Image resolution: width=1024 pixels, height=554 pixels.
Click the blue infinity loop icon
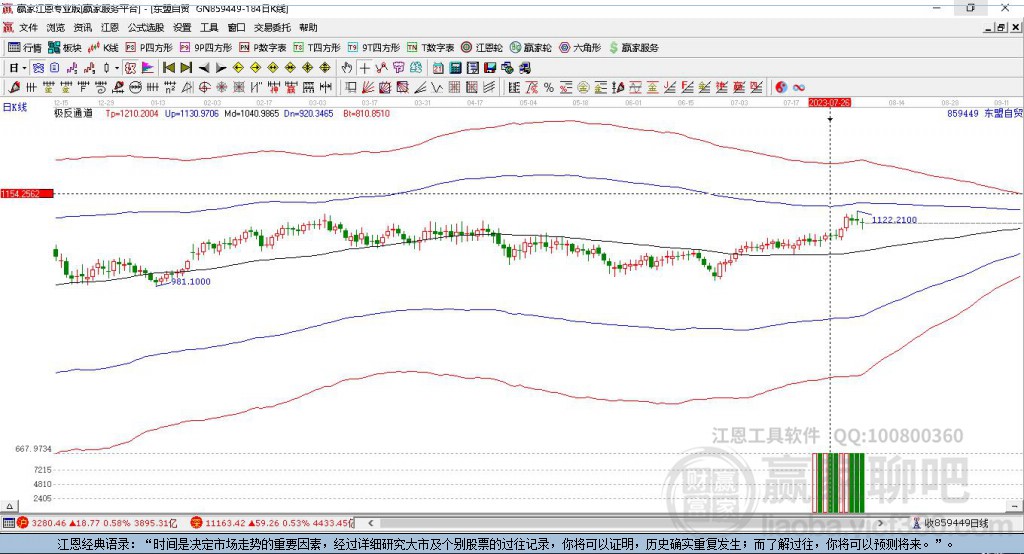(x=799, y=87)
